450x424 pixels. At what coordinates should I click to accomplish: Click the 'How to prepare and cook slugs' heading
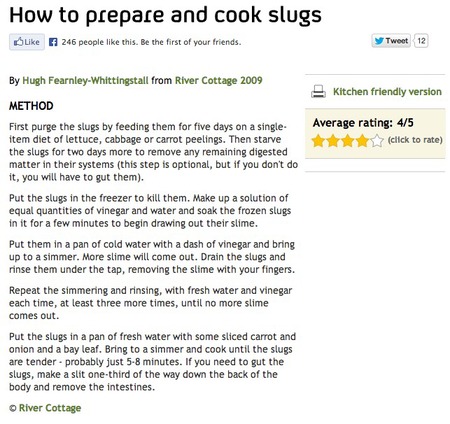tap(165, 15)
